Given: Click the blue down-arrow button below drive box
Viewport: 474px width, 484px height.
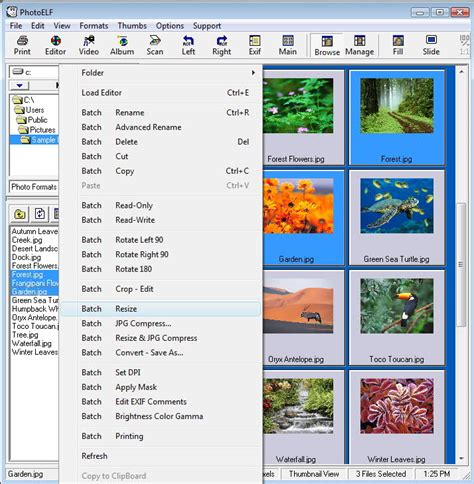Looking at the screenshot, I should point(20,86).
